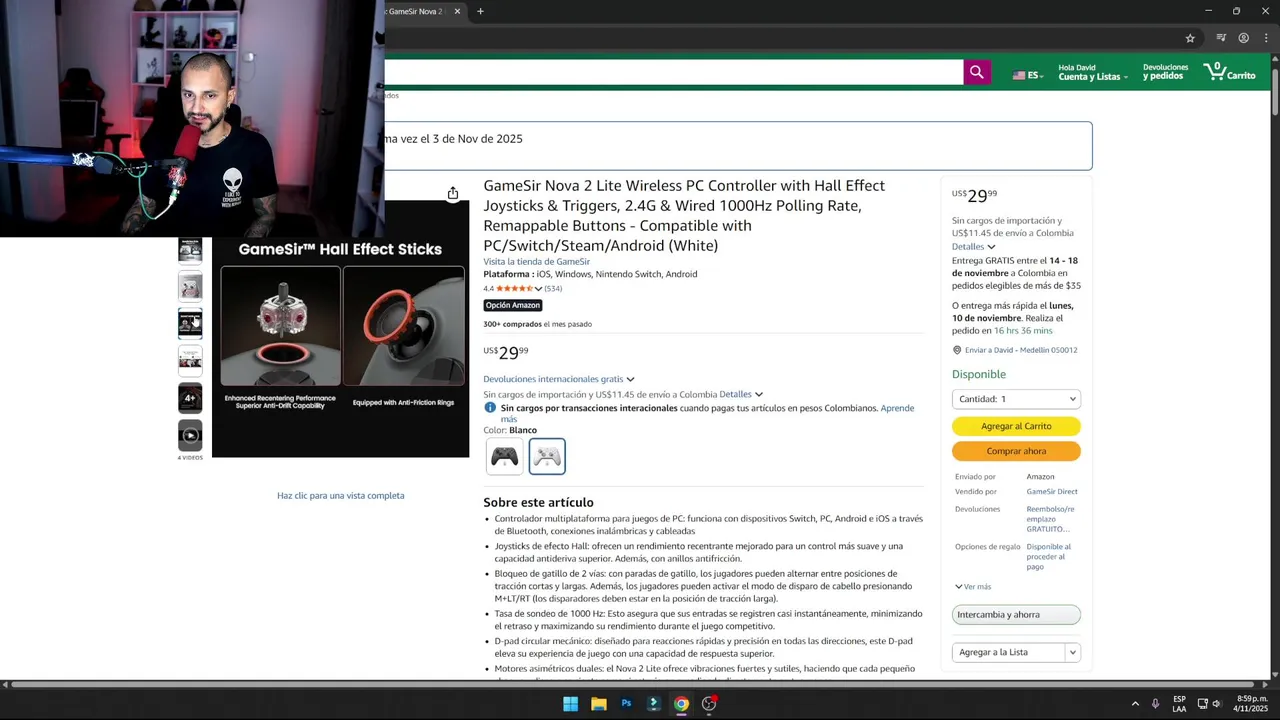Viewport: 1280px width, 720px height.
Task: Click Enviar a David - Medellín 050012
Action: pos(1021,350)
